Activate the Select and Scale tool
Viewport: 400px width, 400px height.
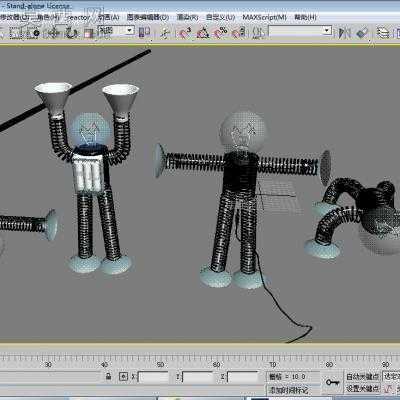point(89,33)
